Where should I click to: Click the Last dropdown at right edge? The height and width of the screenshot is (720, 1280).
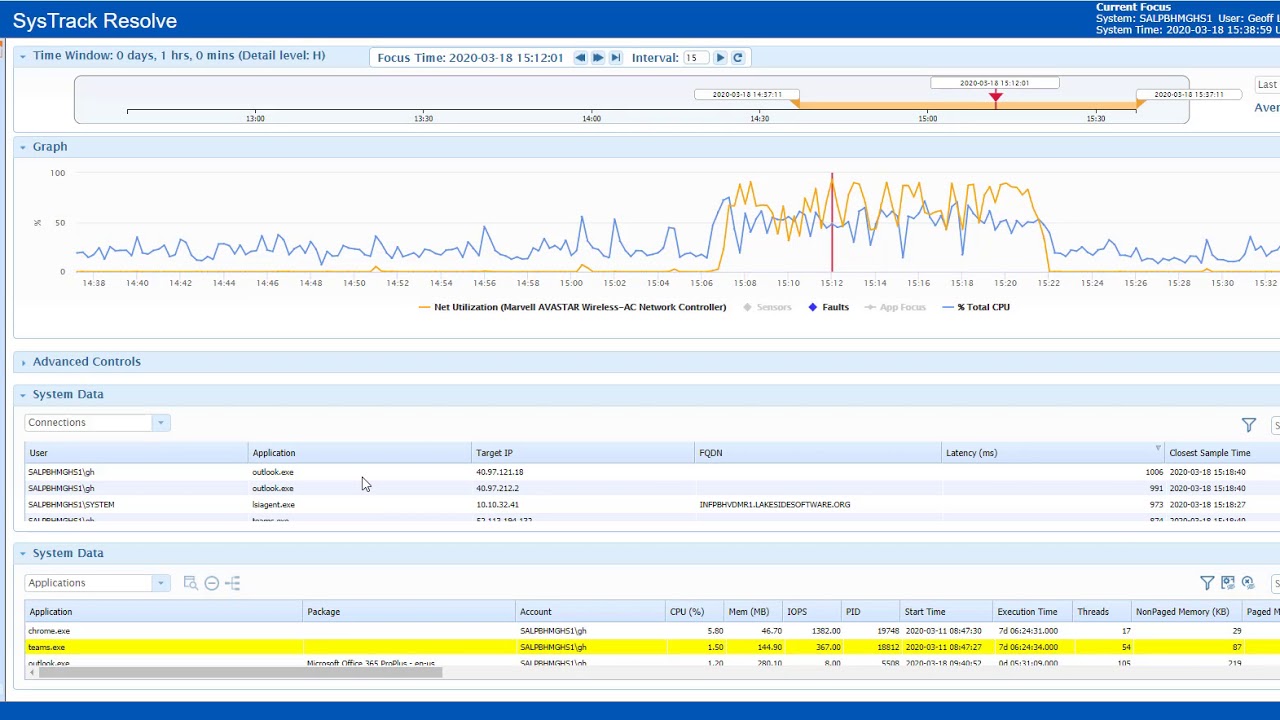point(1268,85)
